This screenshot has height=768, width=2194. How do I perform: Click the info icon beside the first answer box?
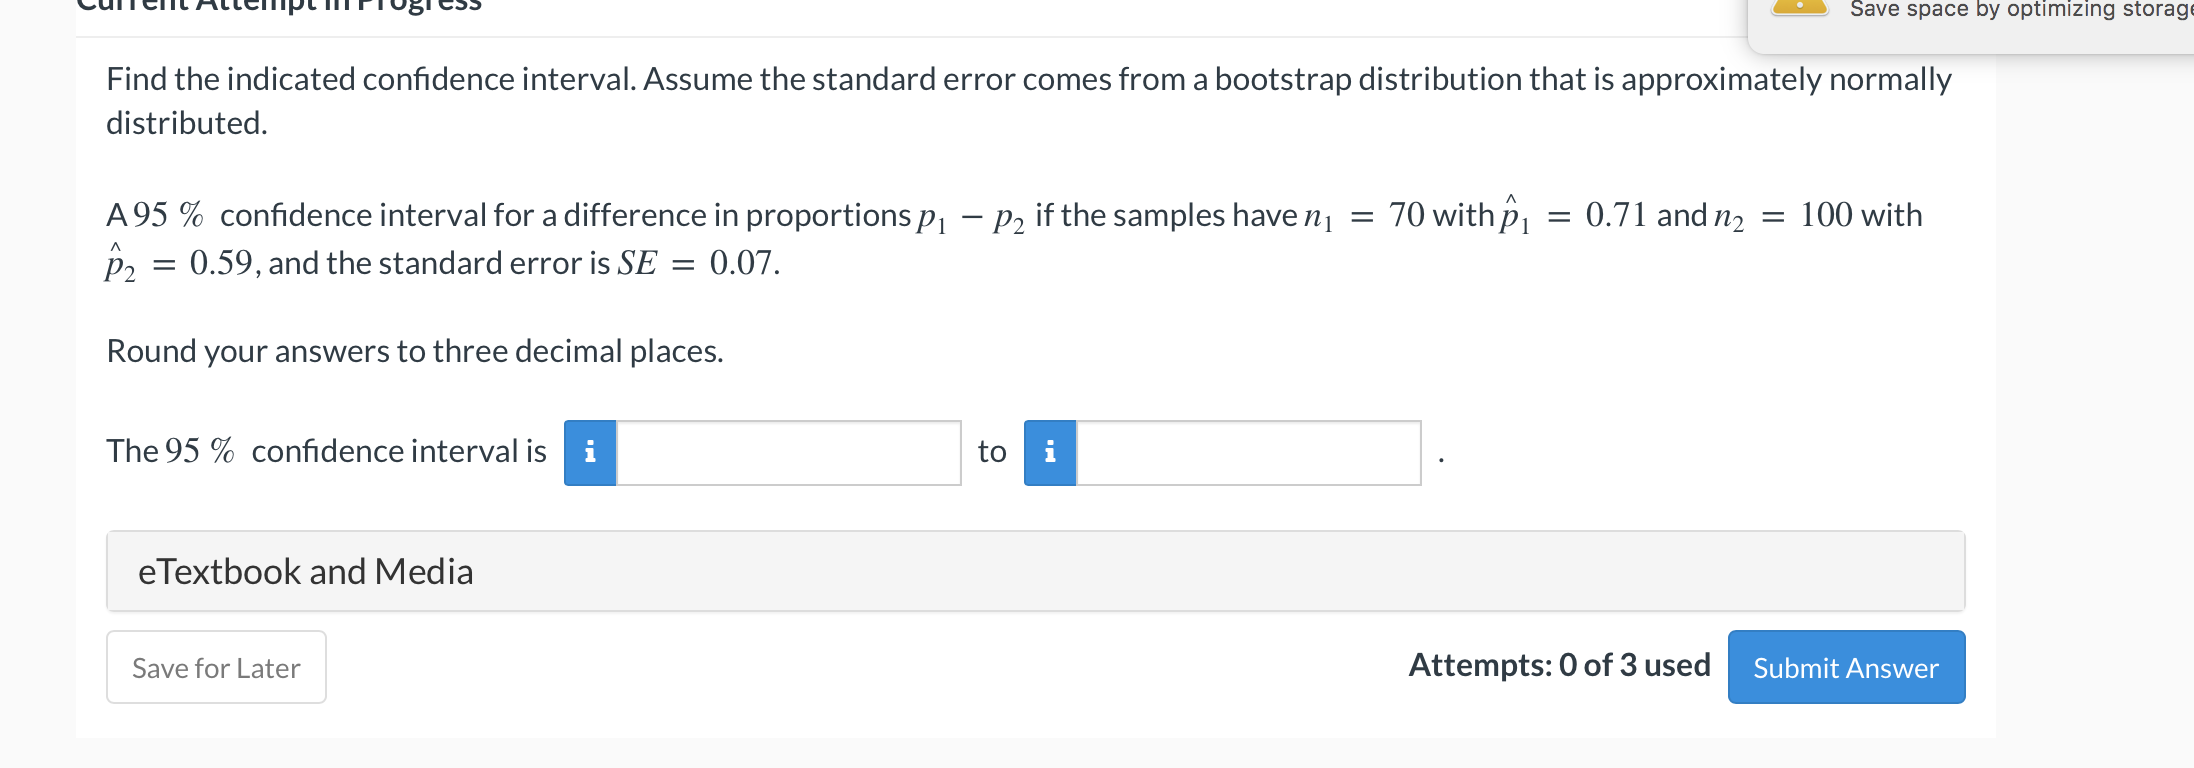(590, 452)
